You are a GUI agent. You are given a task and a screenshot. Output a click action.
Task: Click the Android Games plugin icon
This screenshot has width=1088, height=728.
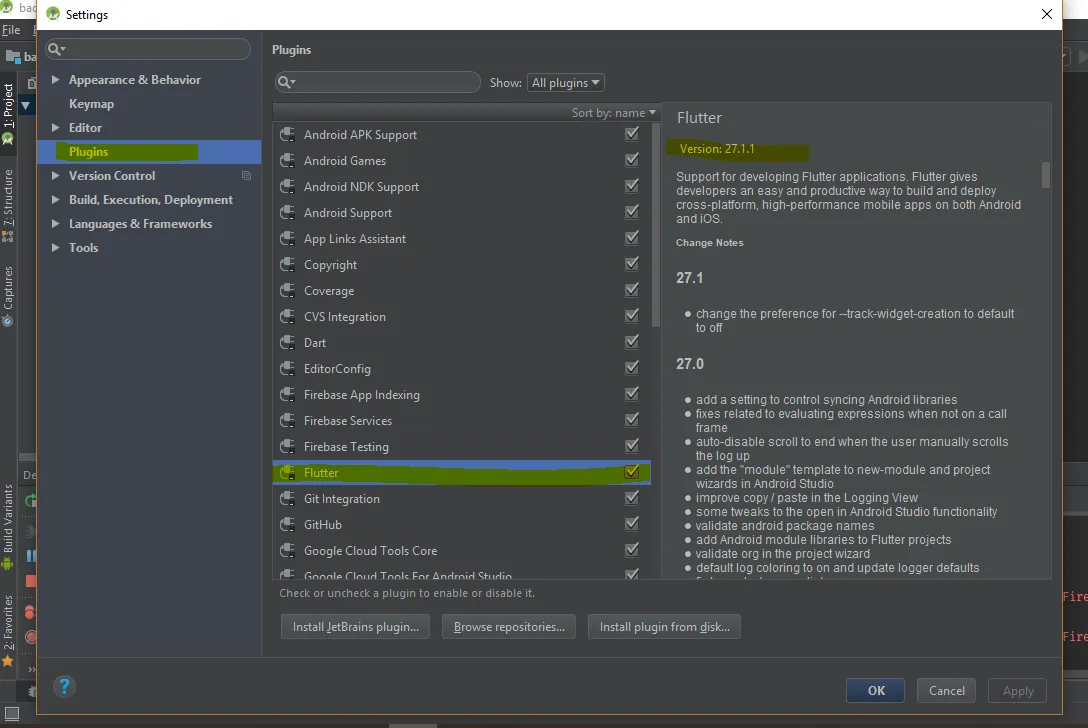tap(287, 160)
